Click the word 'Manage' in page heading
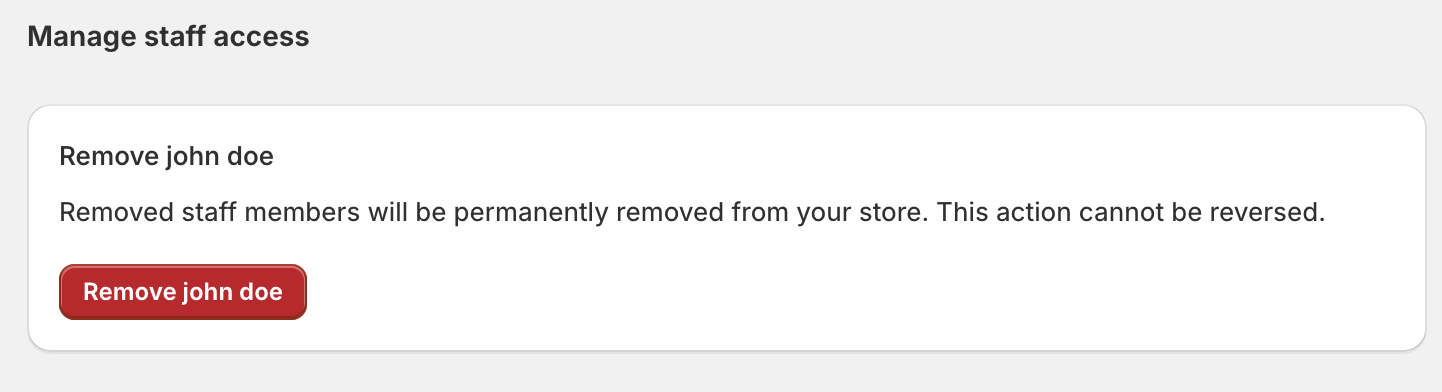1442x392 pixels. (x=77, y=38)
